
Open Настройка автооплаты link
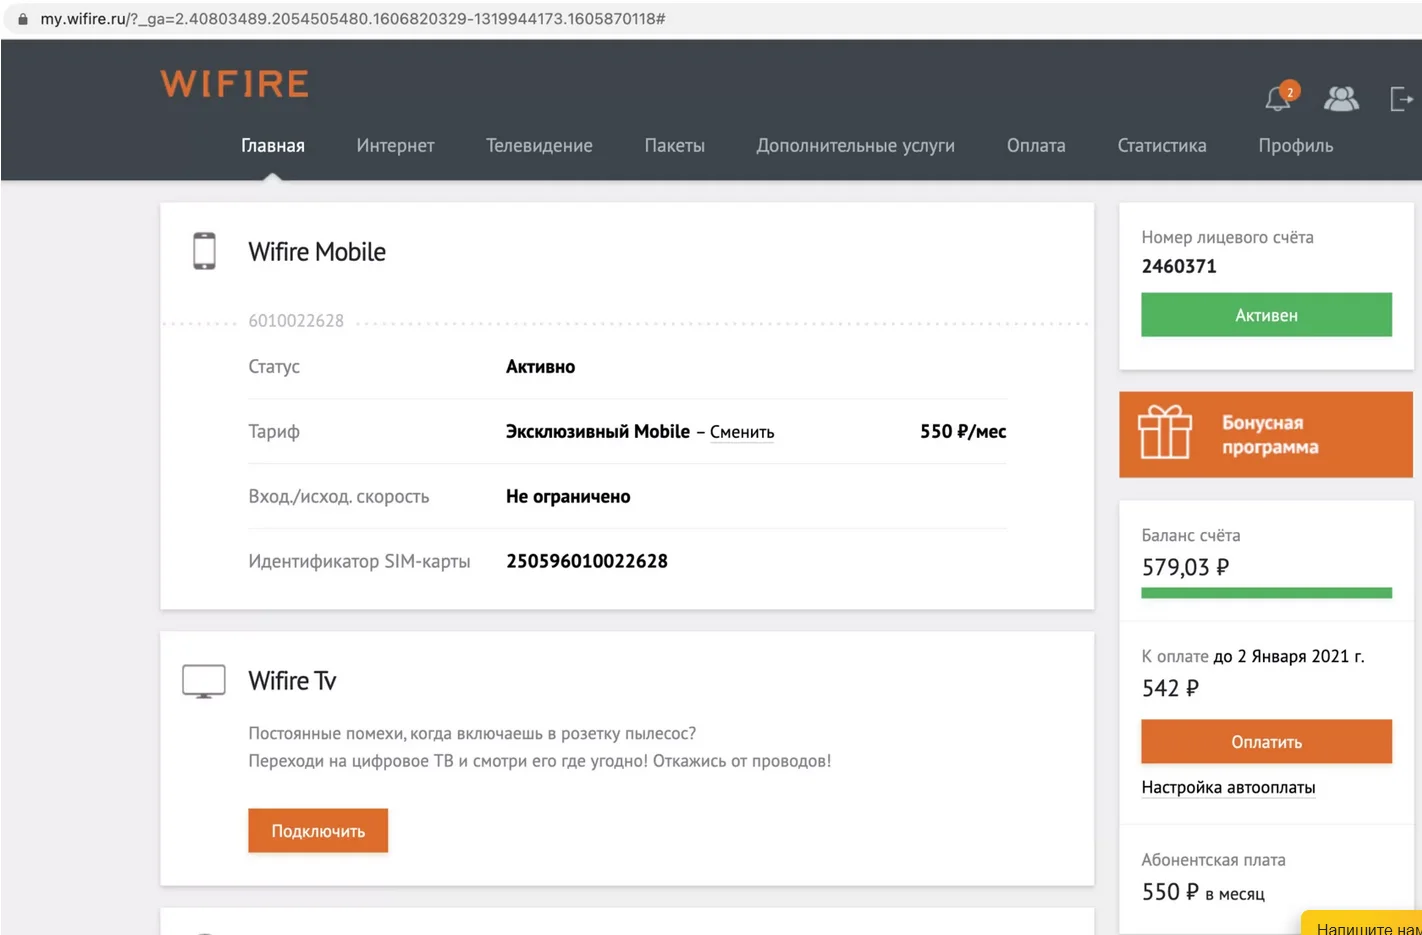1228,787
